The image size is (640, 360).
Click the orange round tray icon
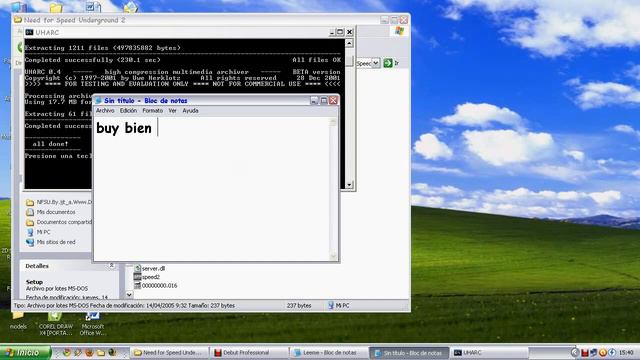[x=602, y=353]
